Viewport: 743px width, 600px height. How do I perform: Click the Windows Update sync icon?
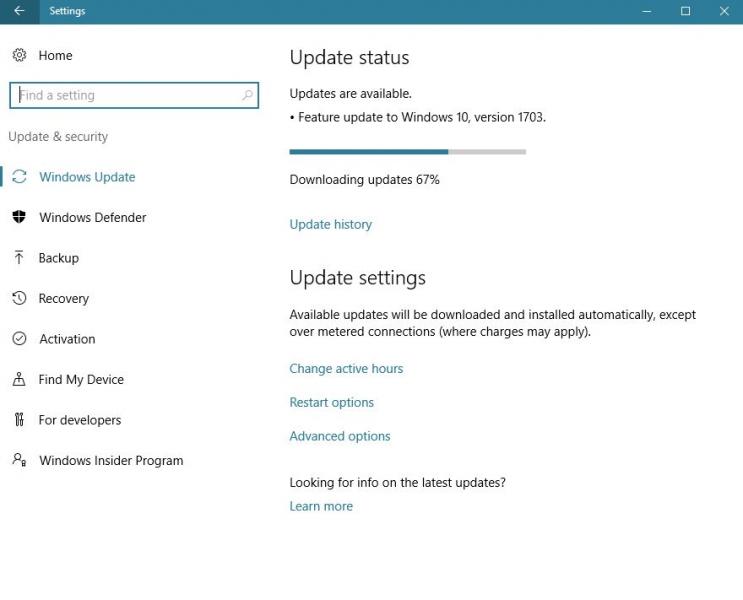point(19,177)
